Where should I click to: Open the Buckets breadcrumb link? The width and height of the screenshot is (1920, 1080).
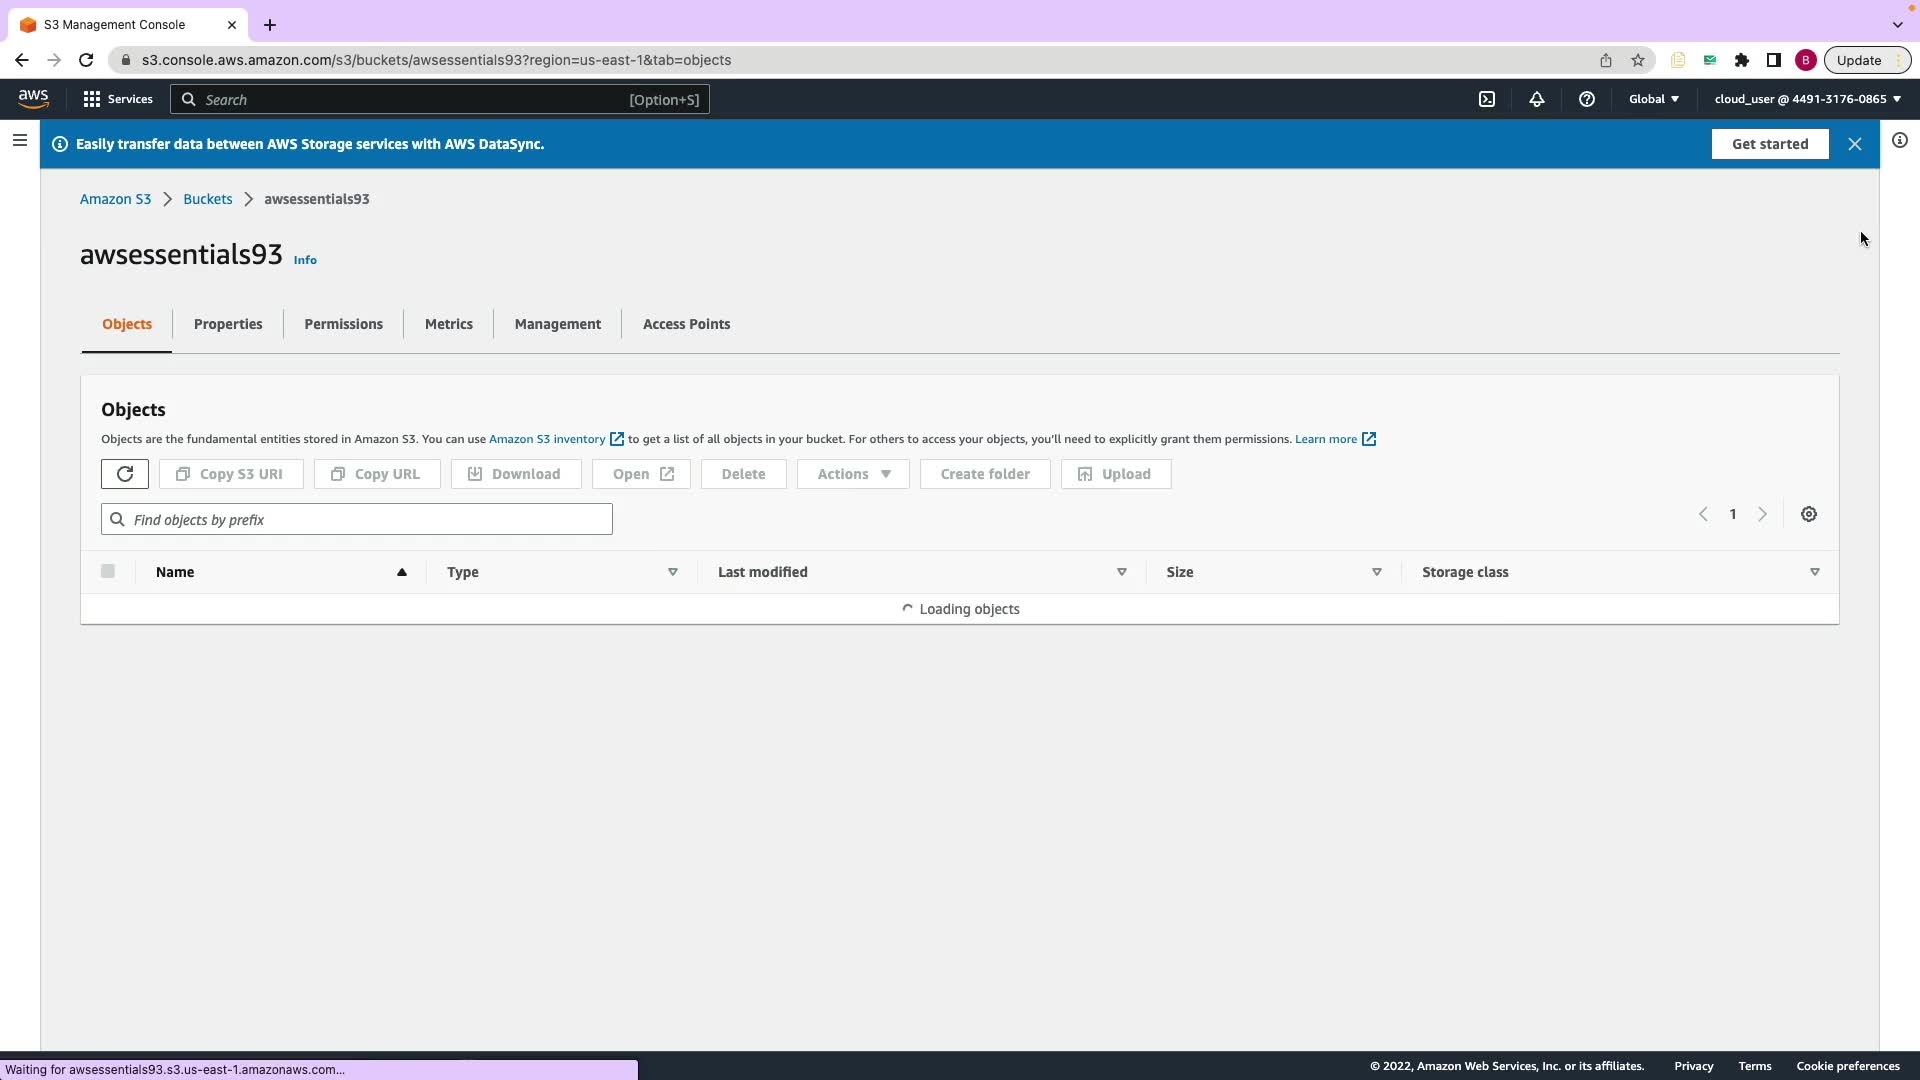207,199
